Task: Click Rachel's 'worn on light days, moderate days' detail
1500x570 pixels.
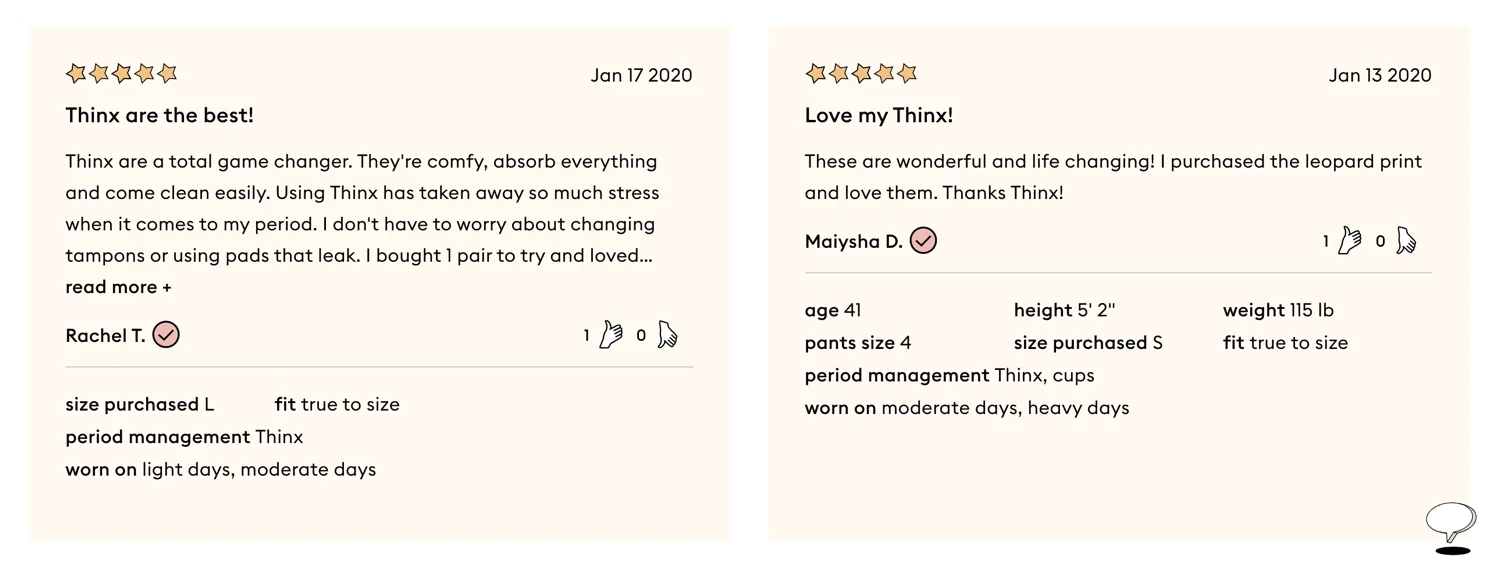Action: [x=220, y=469]
